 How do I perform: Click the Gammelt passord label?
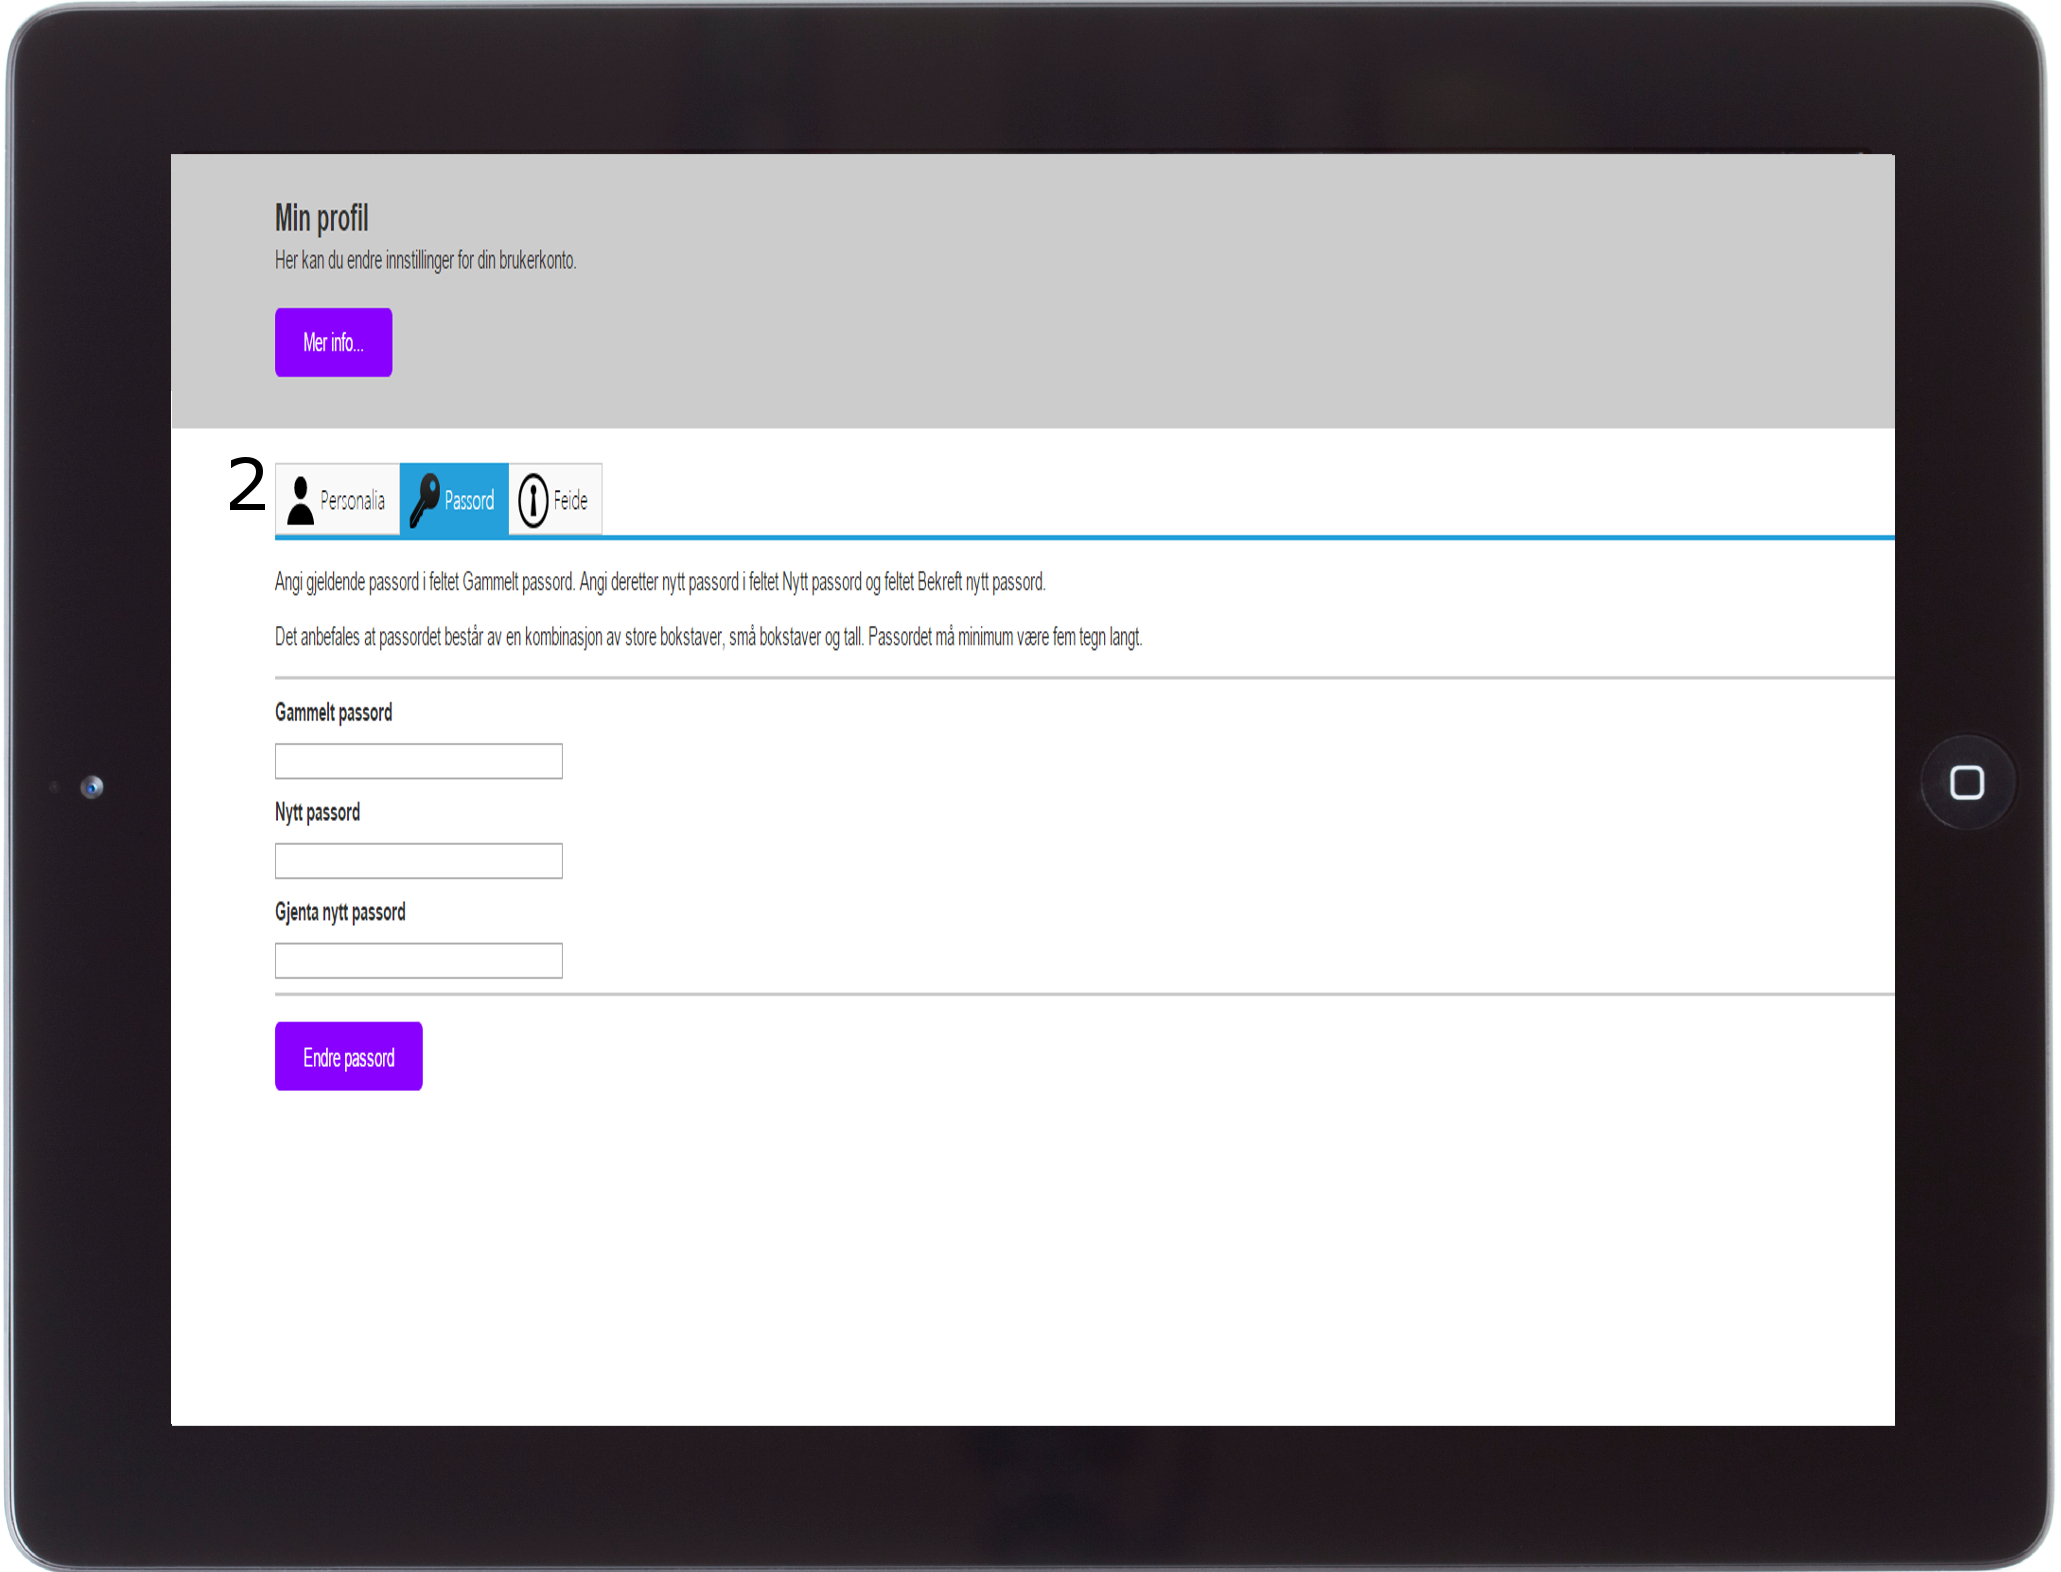[333, 713]
